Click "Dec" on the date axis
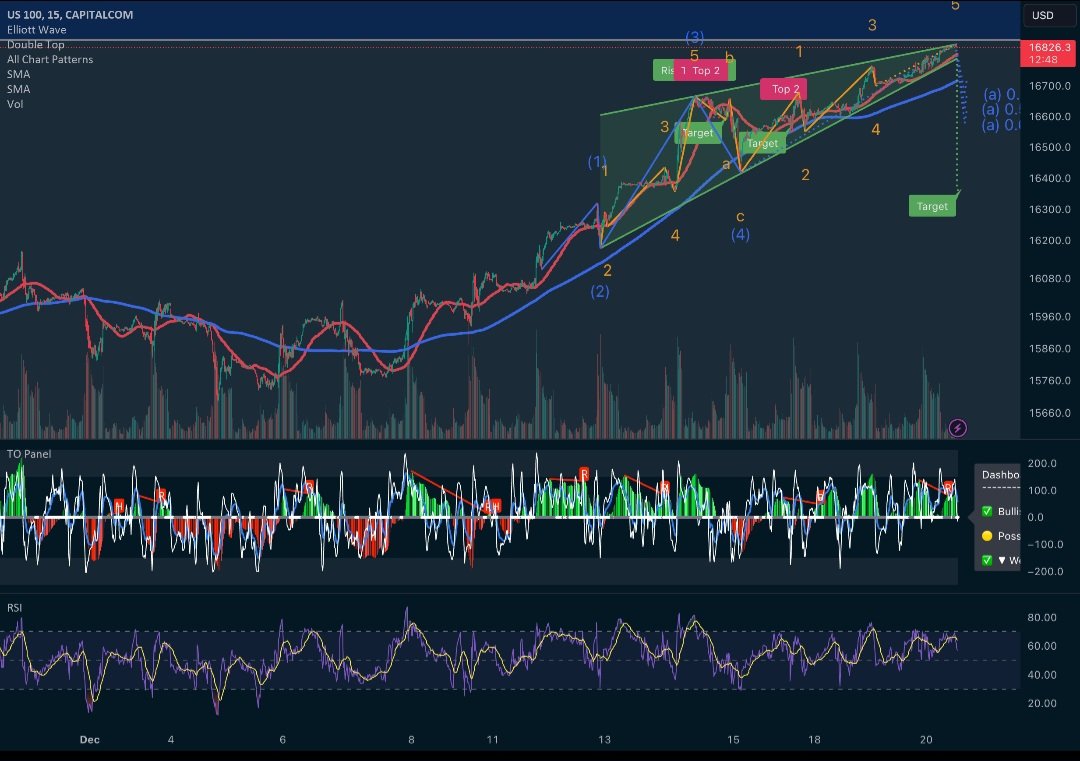The height and width of the screenshot is (761, 1080). click(x=90, y=740)
